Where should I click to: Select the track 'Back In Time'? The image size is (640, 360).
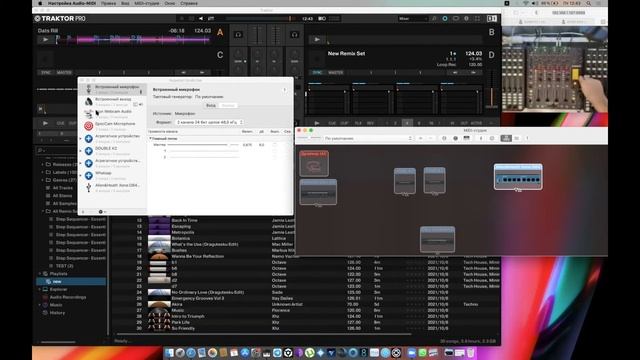click(184, 220)
